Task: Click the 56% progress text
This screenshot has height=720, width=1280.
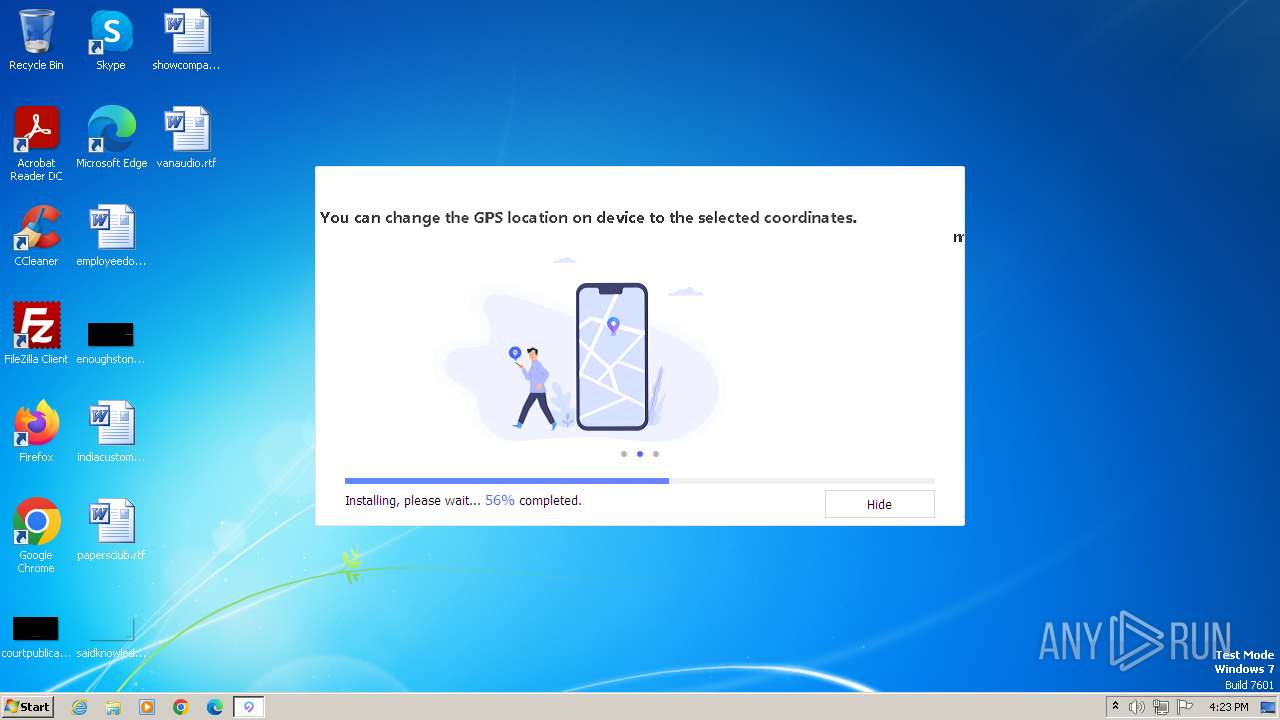Action: point(500,500)
